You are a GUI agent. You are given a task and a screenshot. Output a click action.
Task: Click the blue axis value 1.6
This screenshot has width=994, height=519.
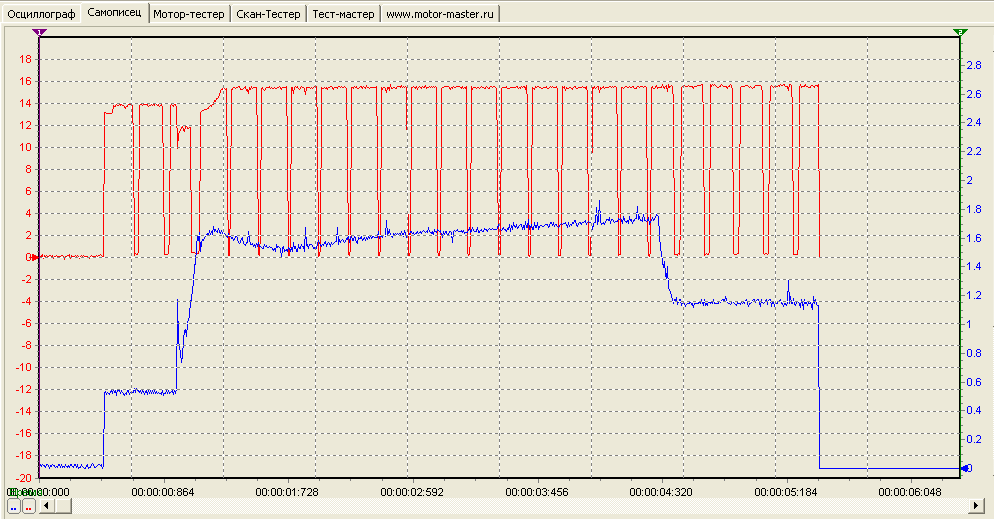[974, 238]
